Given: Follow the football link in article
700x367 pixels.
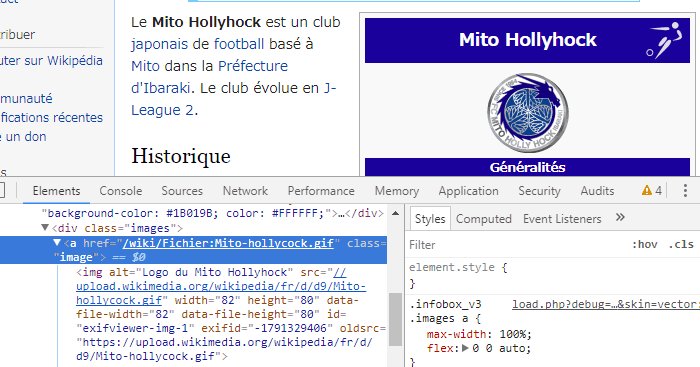Looking at the screenshot, I should [239, 44].
